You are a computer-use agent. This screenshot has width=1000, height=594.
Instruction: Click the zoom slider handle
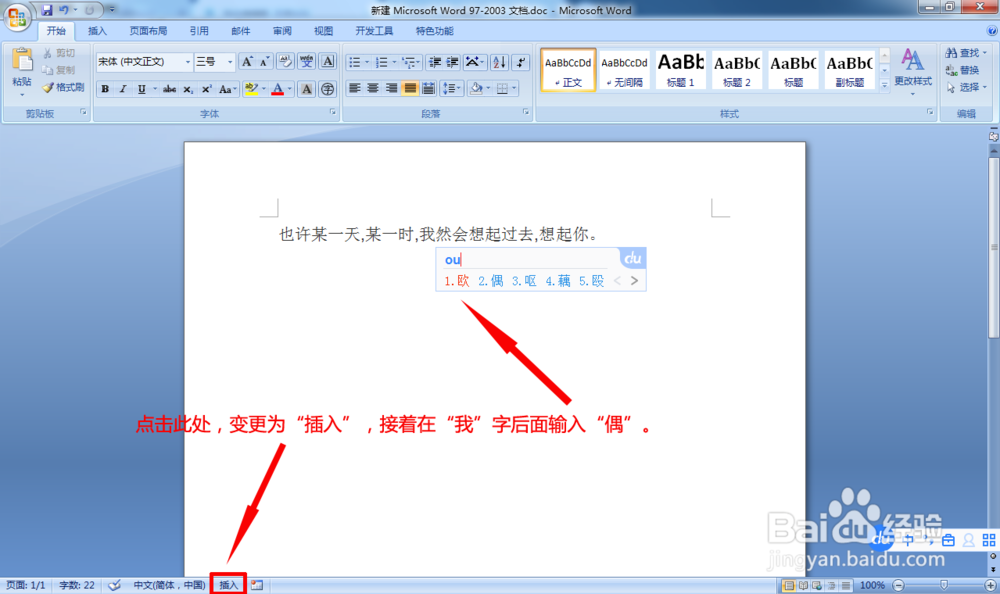(x=944, y=585)
